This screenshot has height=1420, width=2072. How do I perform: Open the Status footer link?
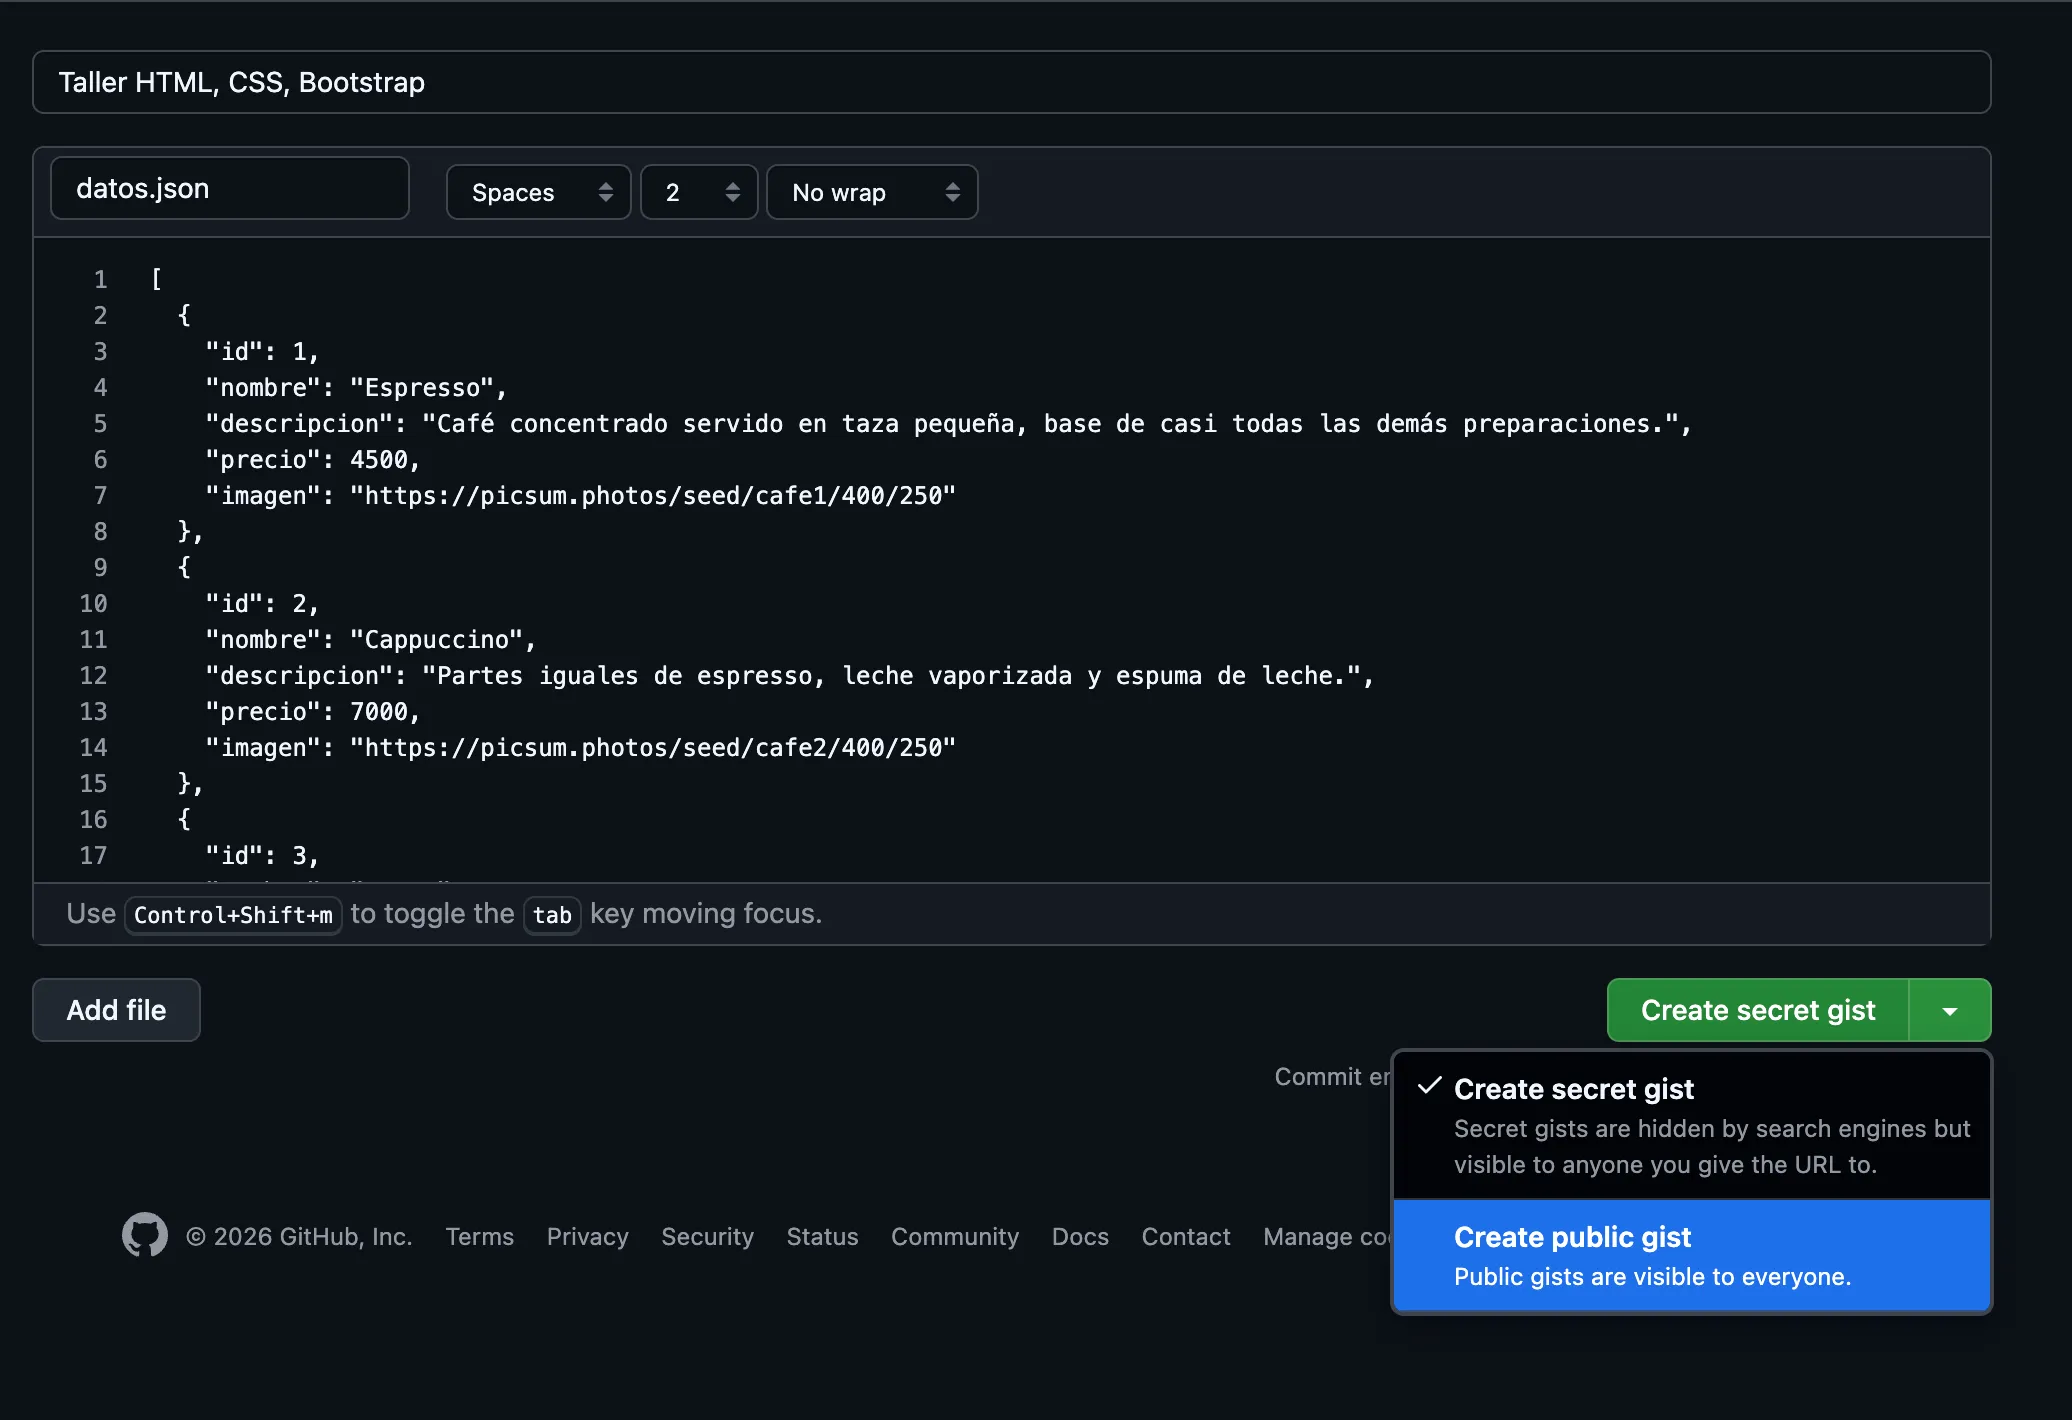[x=822, y=1236]
